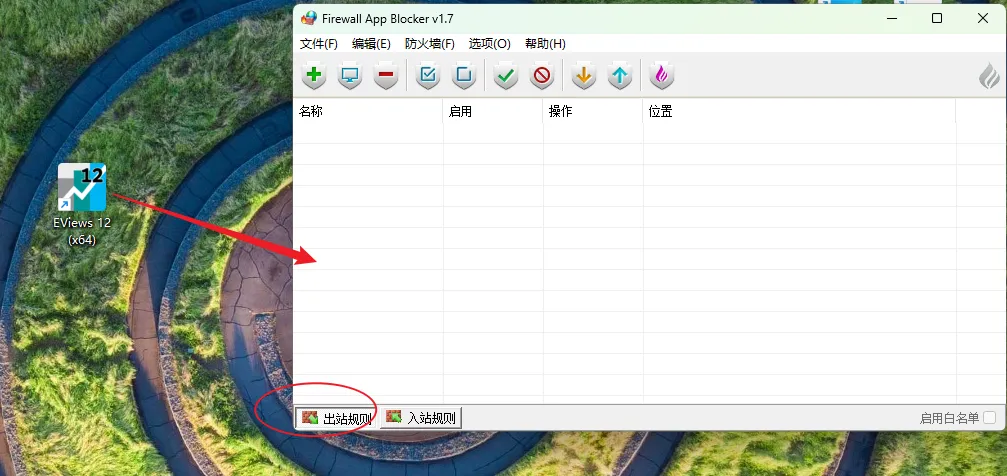This screenshot has height=476, width=1007.
Task: Sort by the 名称 column header
Action: (368, 112)
